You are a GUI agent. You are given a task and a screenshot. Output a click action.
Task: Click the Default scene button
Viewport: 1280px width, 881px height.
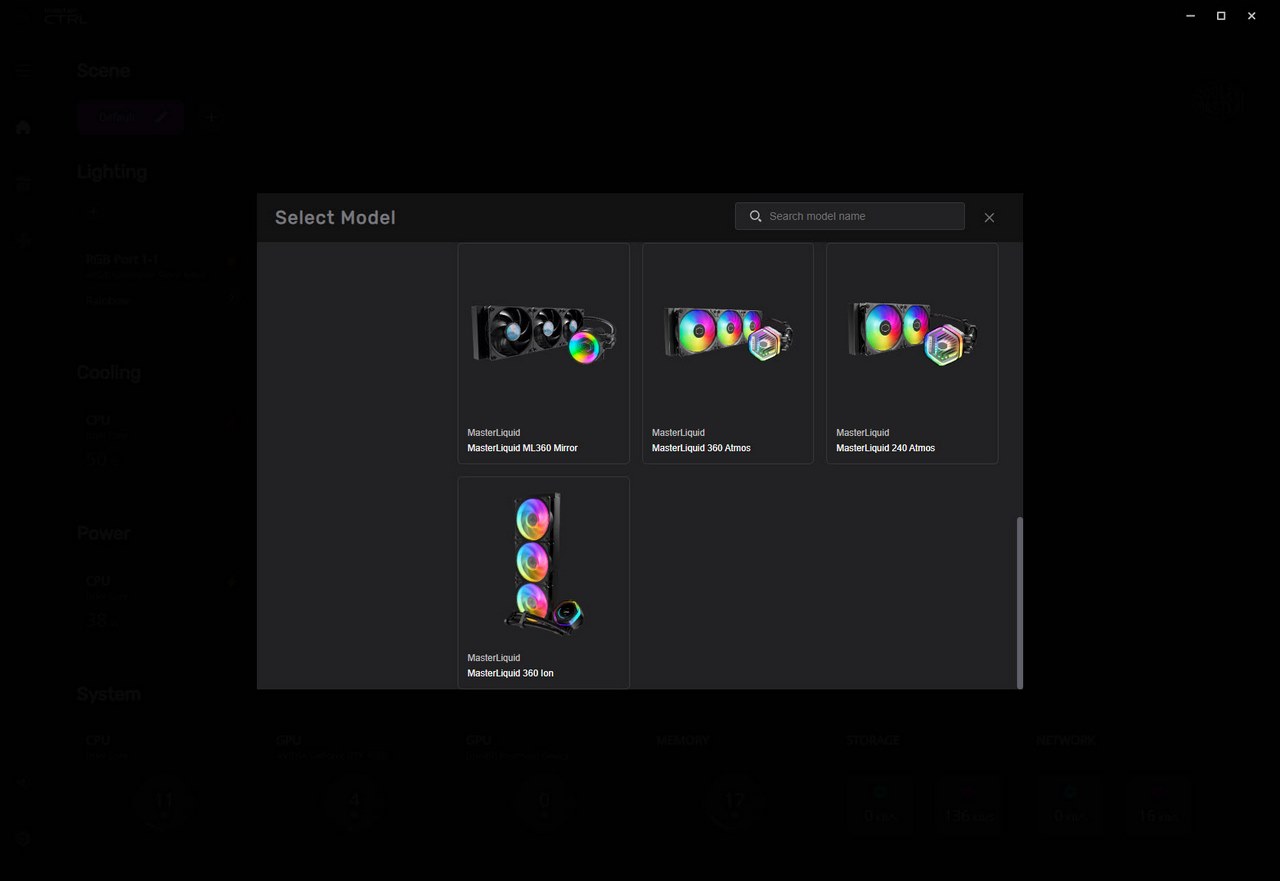[x=130, y=117]
